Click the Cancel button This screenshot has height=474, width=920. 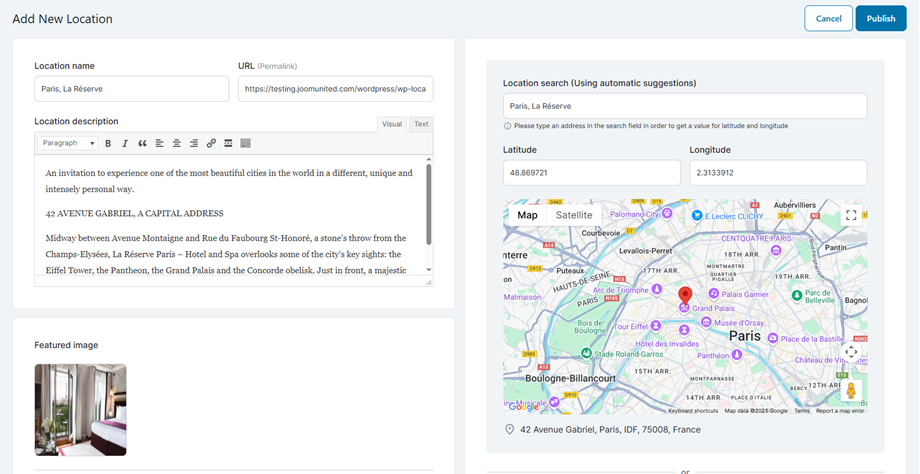pos(828,18)
